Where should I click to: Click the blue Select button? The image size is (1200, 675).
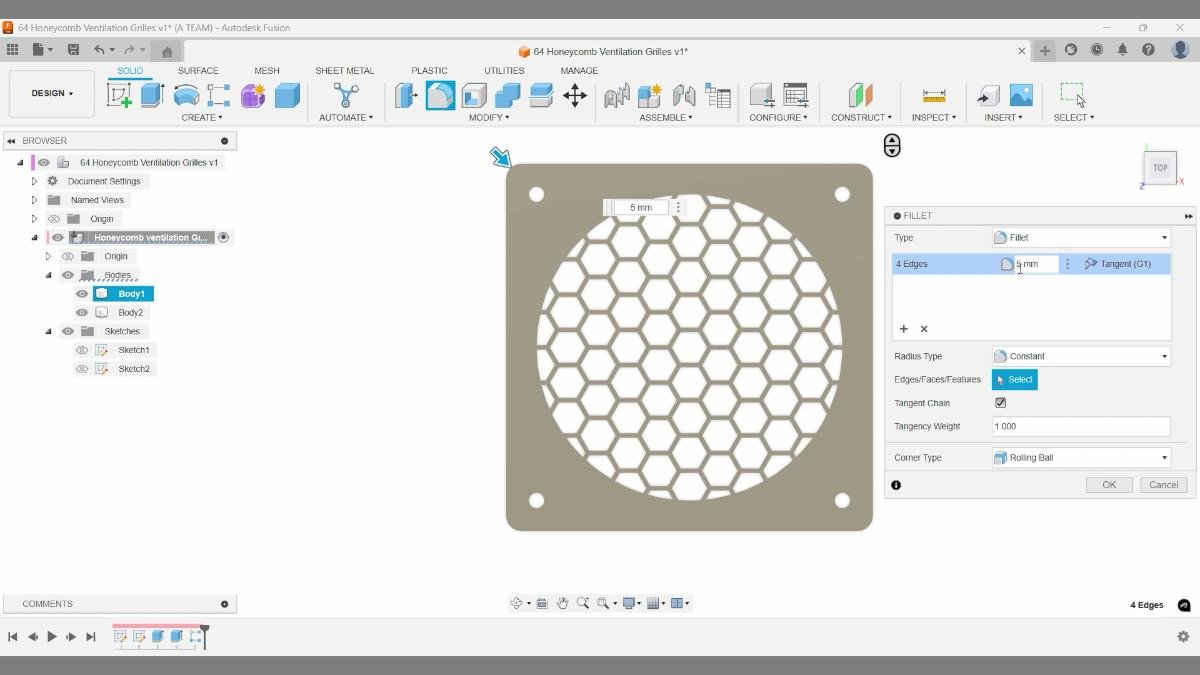pos(1015,380)
